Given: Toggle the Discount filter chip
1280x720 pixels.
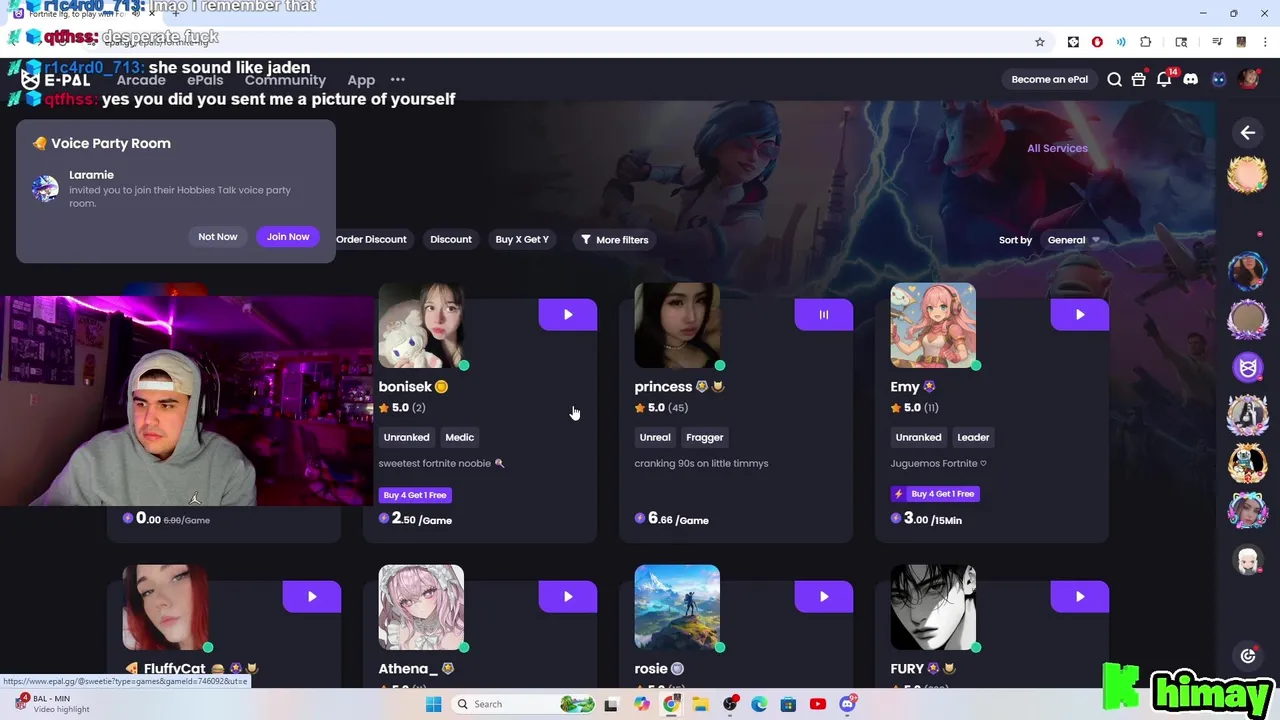Looking at the screenshot, I should point(451,240).
